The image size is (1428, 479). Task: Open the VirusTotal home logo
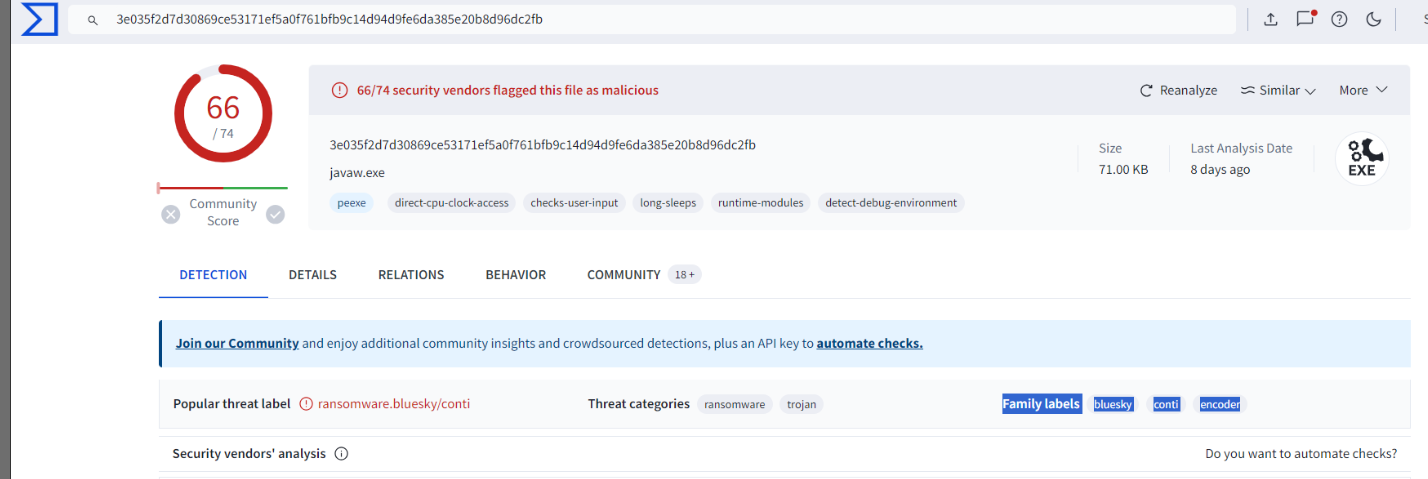pyautogui.click(x=39, y=19)
